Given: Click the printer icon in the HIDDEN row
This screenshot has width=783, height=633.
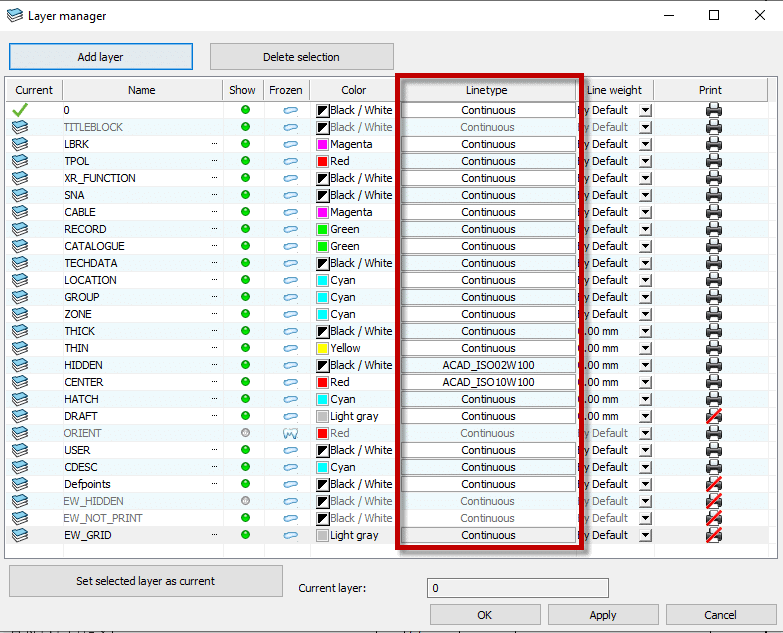Looking at the screenshot, I should 714,365.
